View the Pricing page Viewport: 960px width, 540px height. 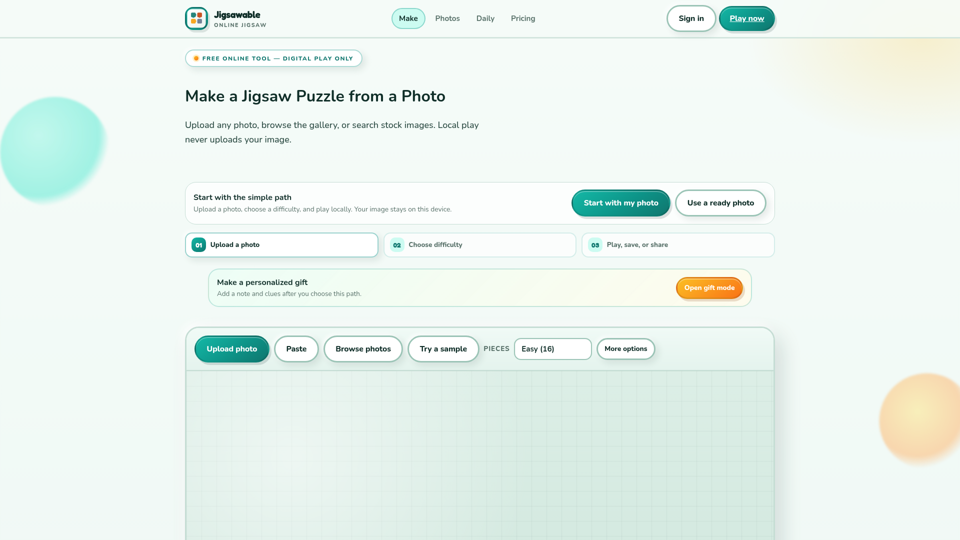[x=523, y=18]
